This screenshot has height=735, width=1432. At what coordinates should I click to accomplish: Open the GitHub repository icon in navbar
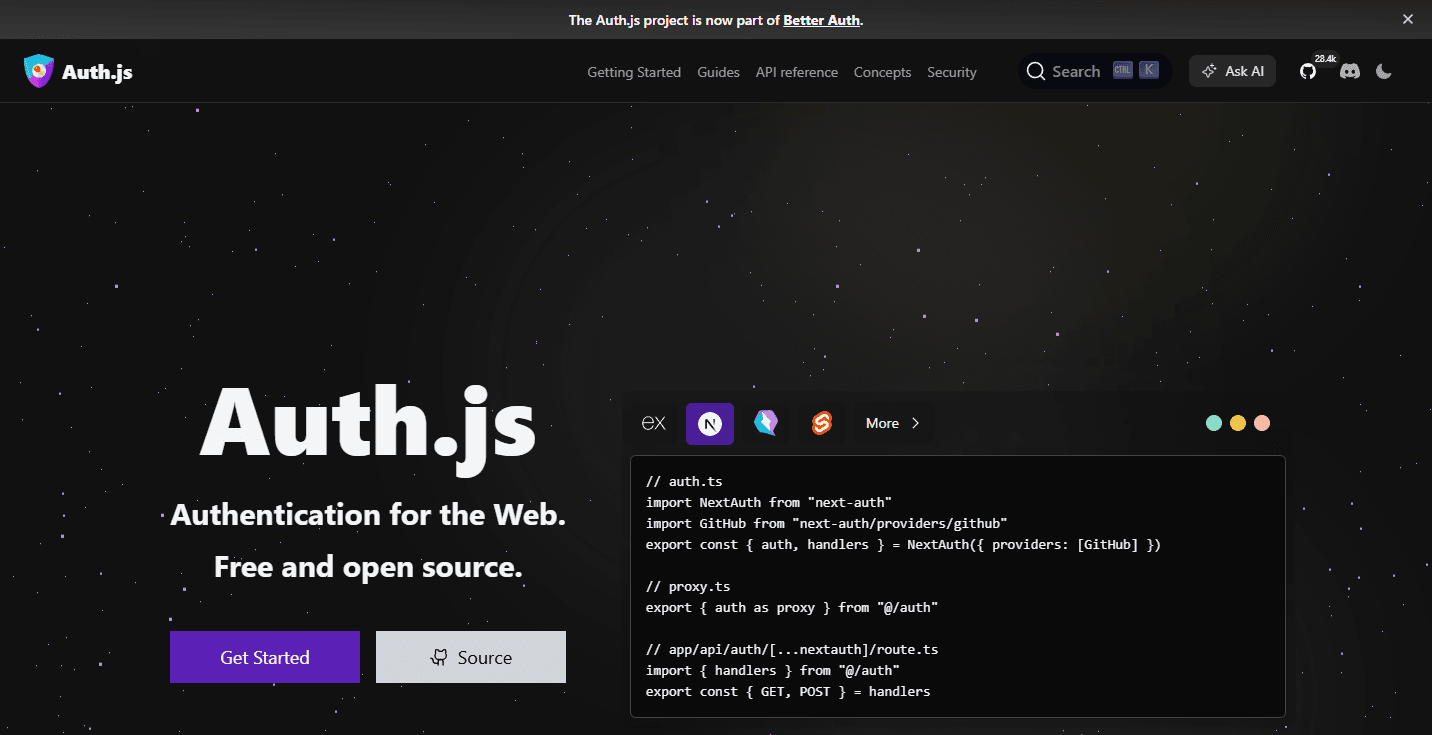coord(1308,71)
